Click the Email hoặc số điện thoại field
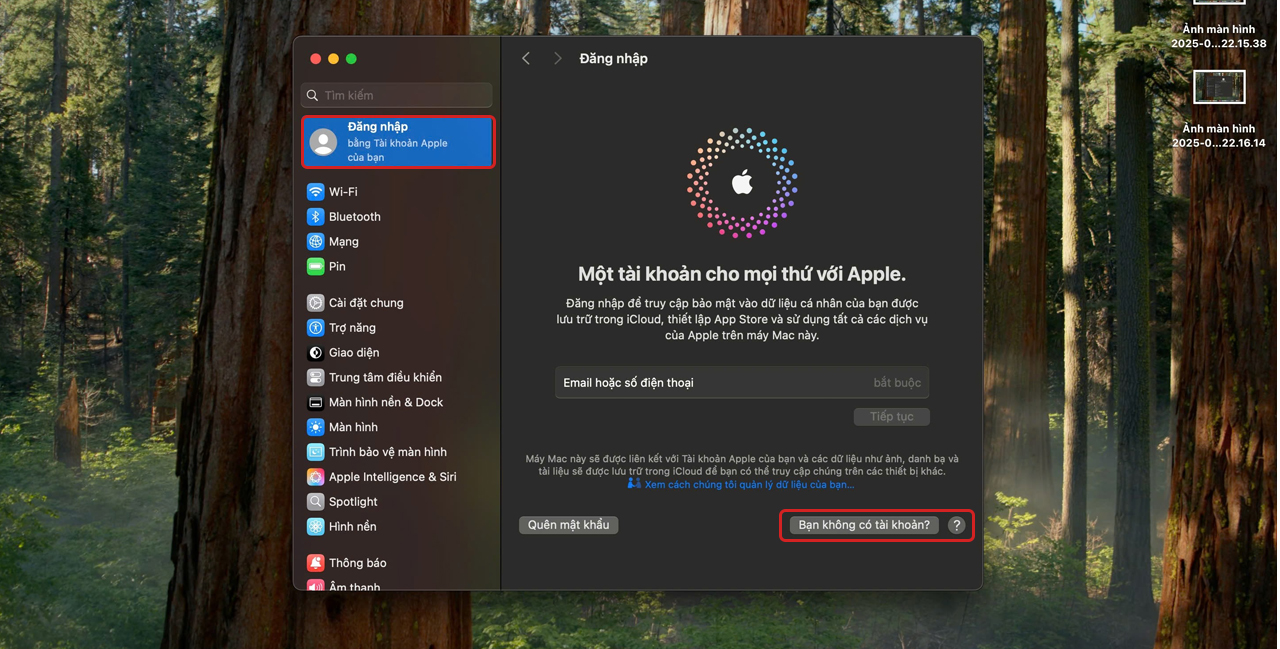The image size is (1280, 649). pyautogui.click(x=741, y=382)
